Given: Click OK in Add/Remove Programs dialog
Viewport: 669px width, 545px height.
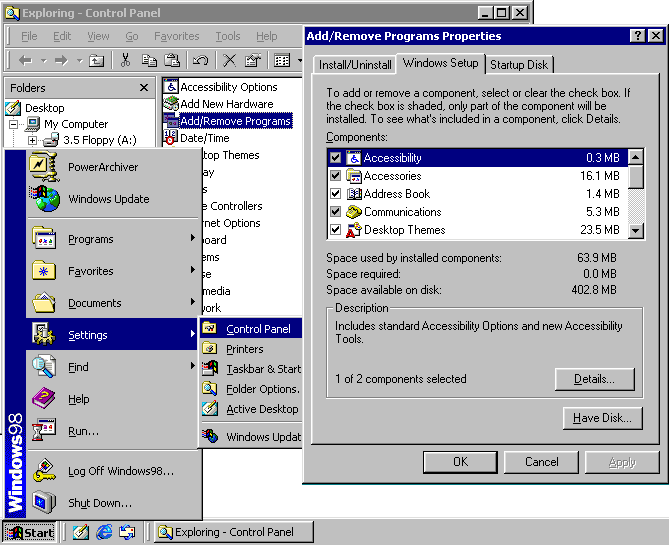Looking at the screenshot, I should pyautogui.click(x=460, y=462).
